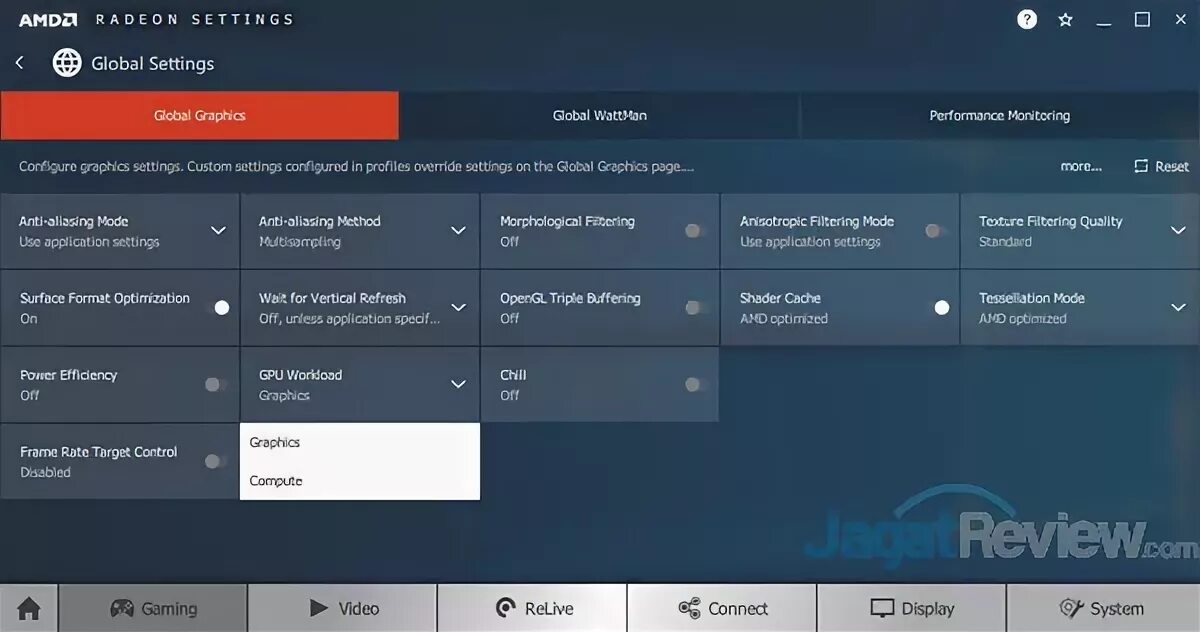
Task: Click the System gear icon
Action: [x=1072, y=608]
